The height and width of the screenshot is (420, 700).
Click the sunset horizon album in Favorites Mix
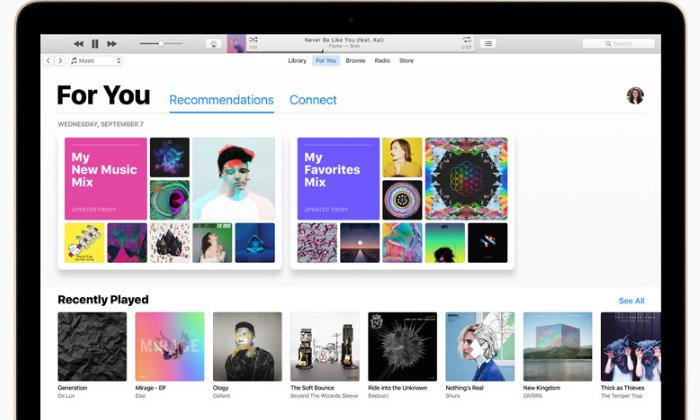pos(360,243)
